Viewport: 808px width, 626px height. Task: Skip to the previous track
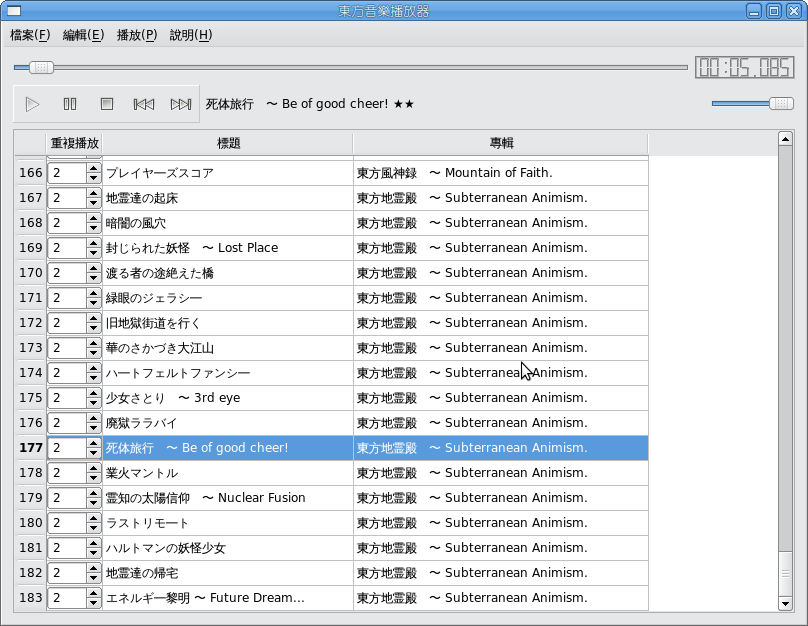coord(144,104)
